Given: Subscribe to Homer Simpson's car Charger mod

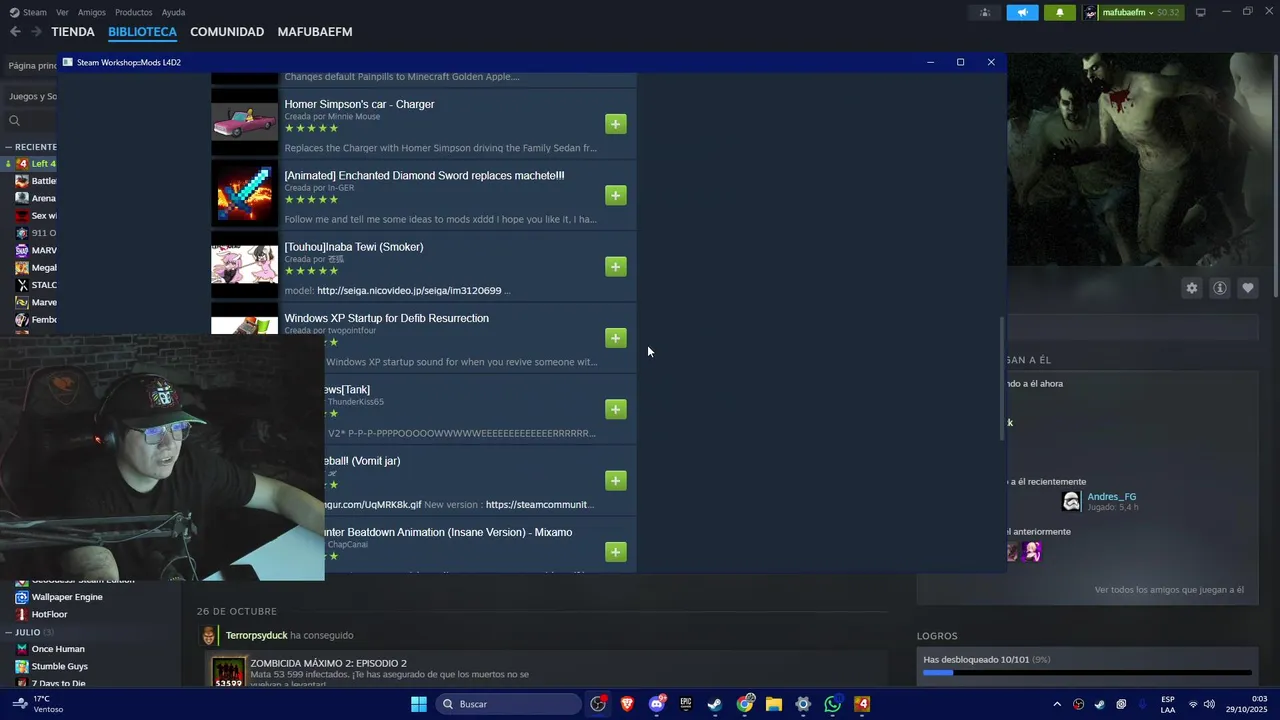Looking at the screenshot, I should pos(616,124).
